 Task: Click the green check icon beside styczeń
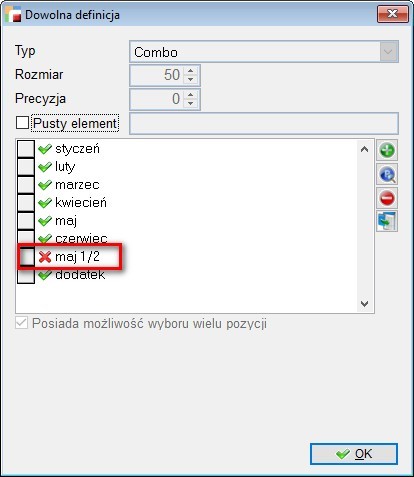click(45, 149)
